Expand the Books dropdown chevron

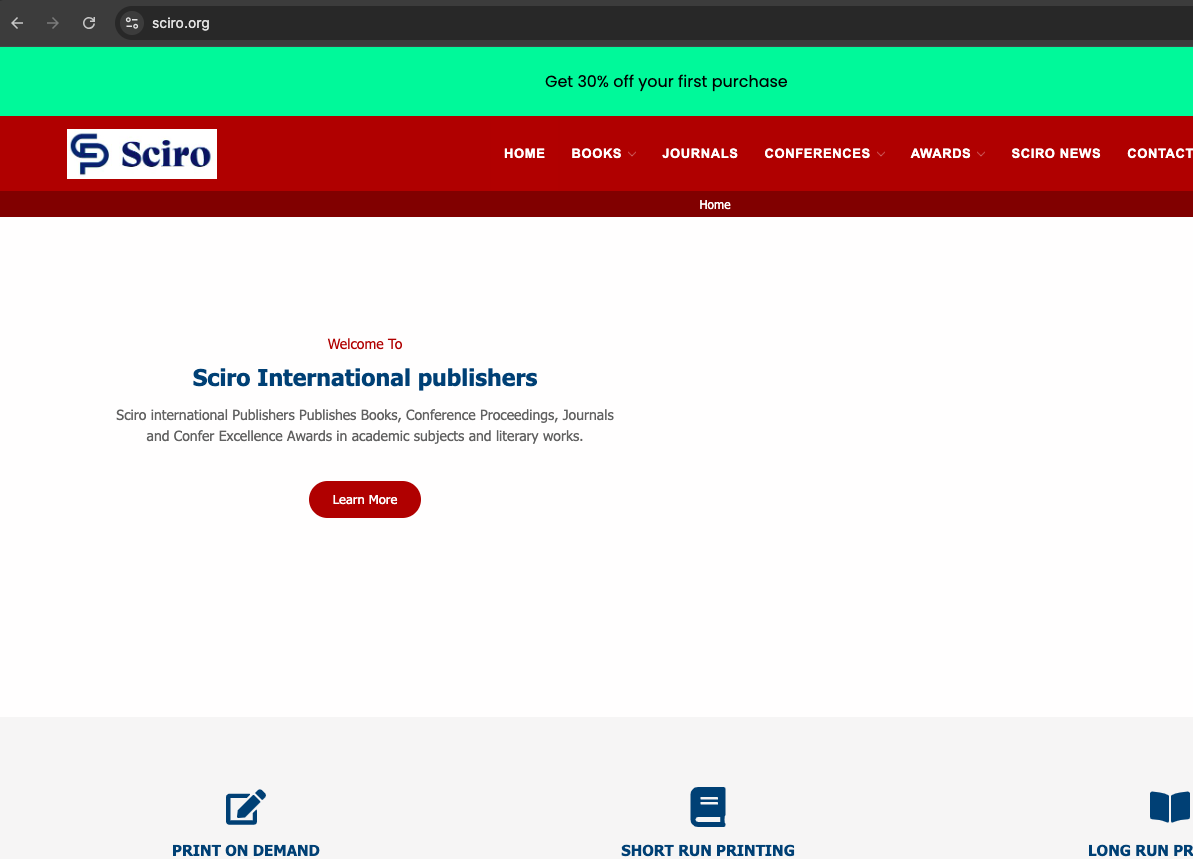[x=632, y=154]
